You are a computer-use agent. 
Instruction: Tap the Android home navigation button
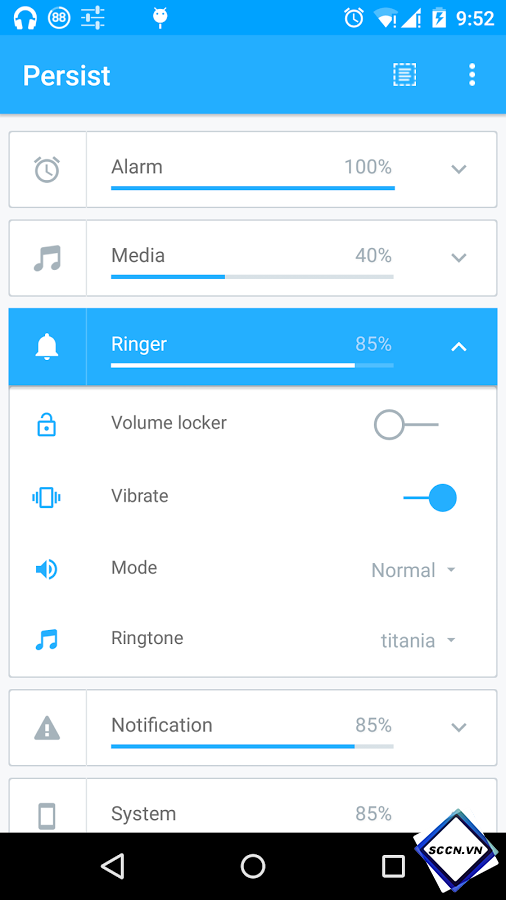pyautogui.click(x=253, y=866)
